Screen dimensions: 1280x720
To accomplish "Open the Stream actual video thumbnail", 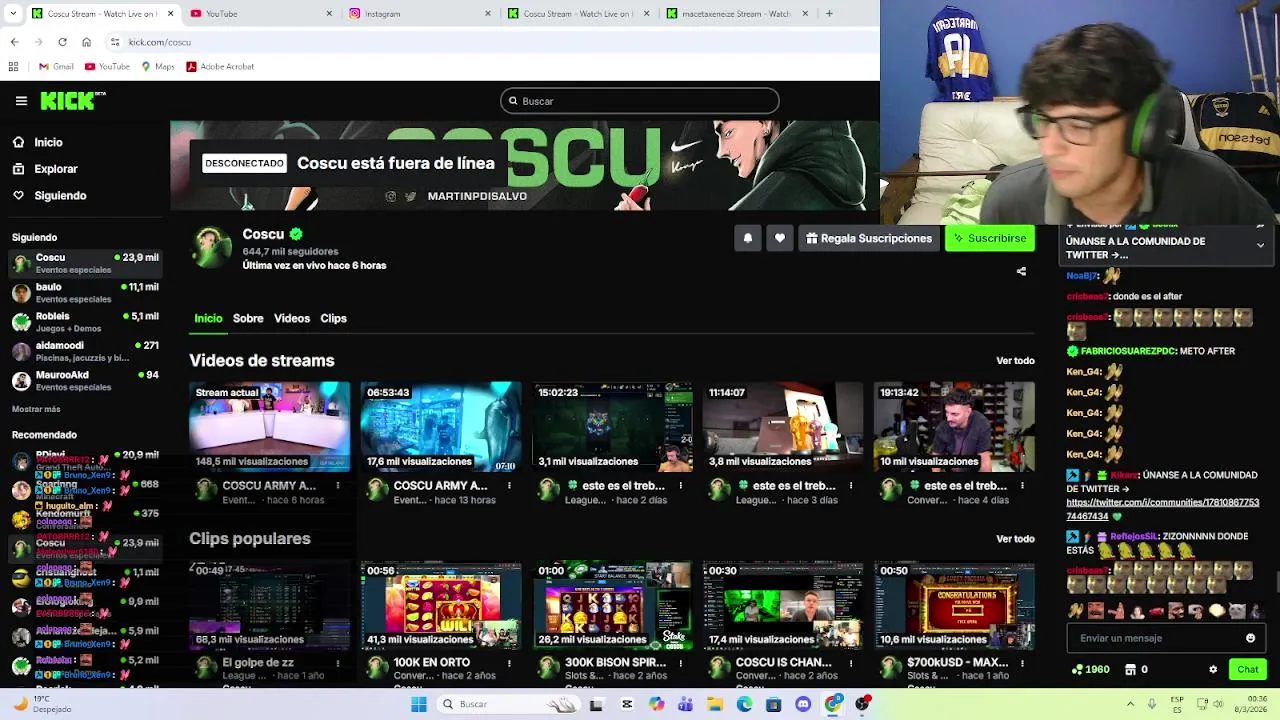I will click(270, 426).
